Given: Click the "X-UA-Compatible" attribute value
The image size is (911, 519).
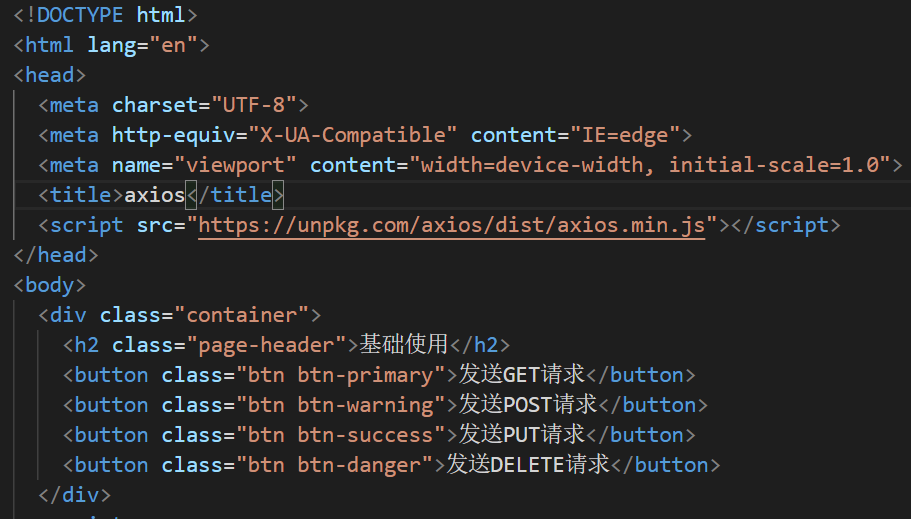Looking at the screenshot, I should tap(352, 135).
